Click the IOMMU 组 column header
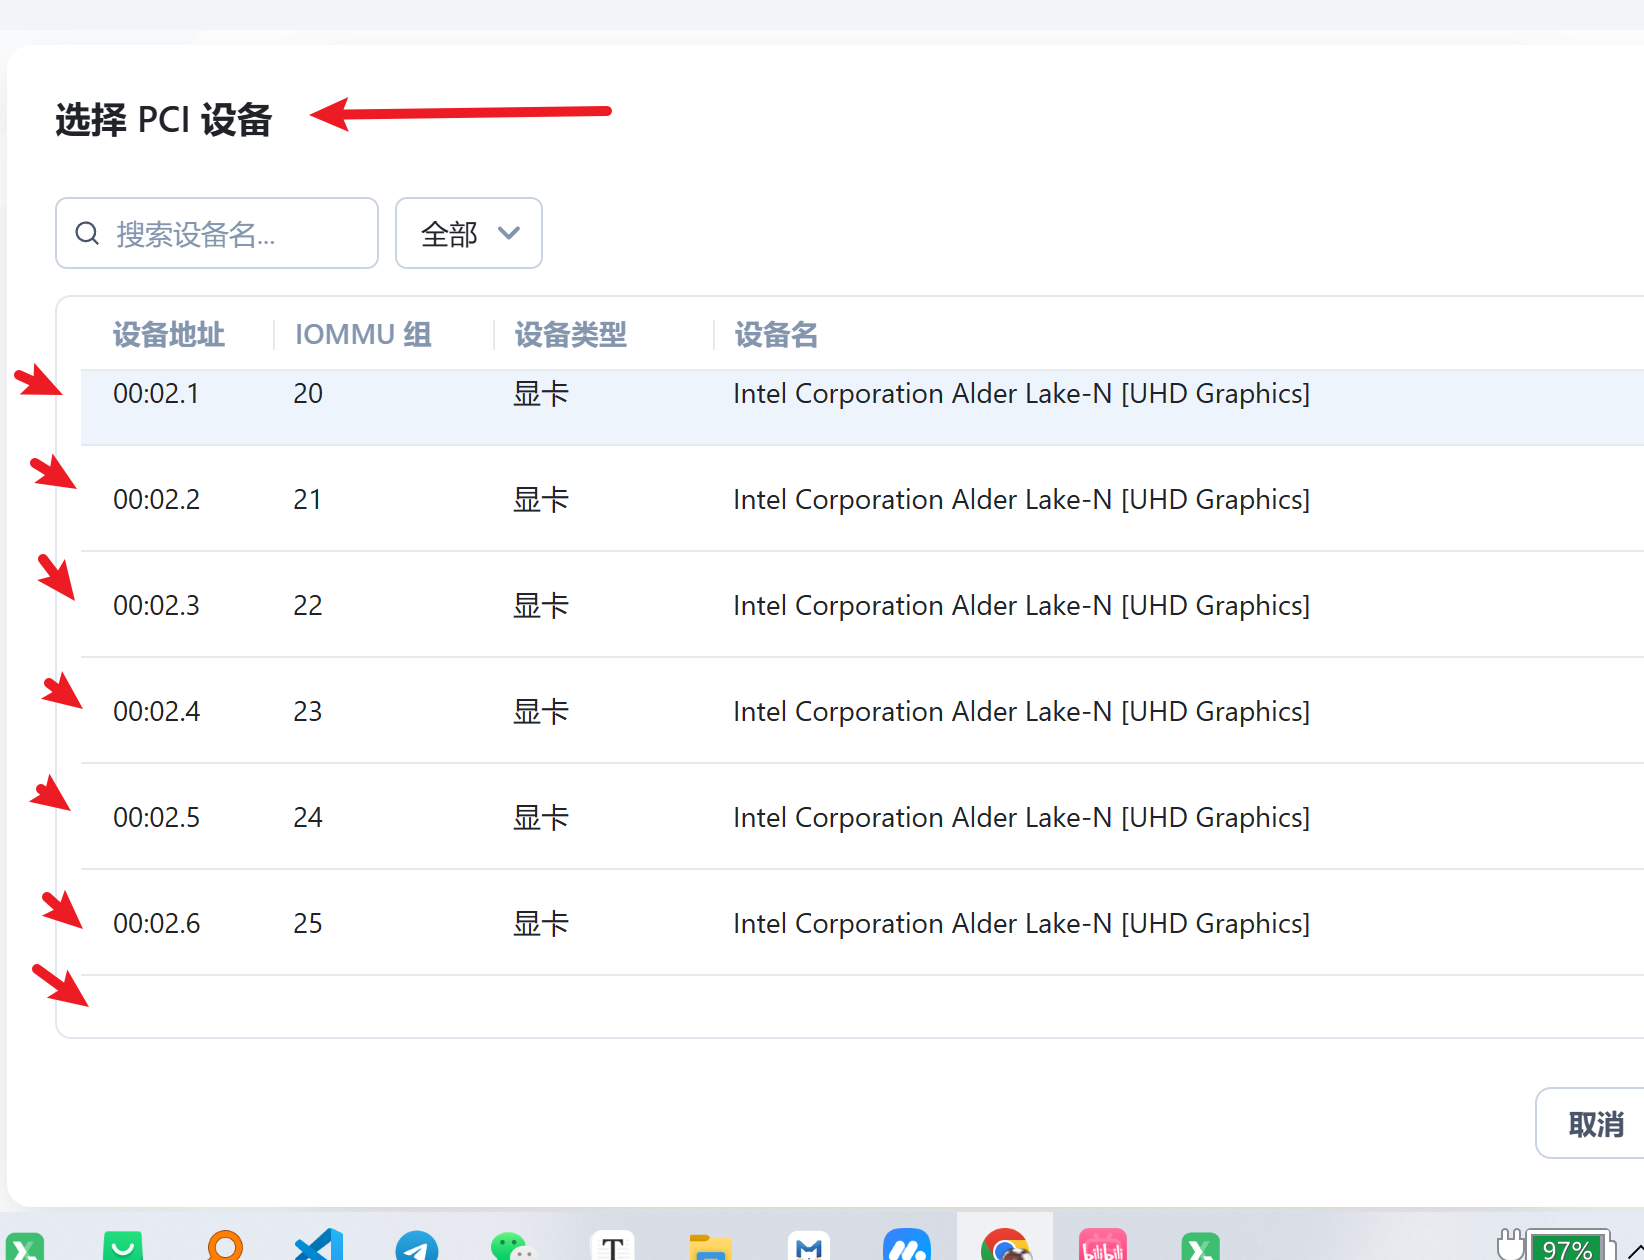Image resolution: width=1644 pixels, height=1260 pixels. click(363, 335)
